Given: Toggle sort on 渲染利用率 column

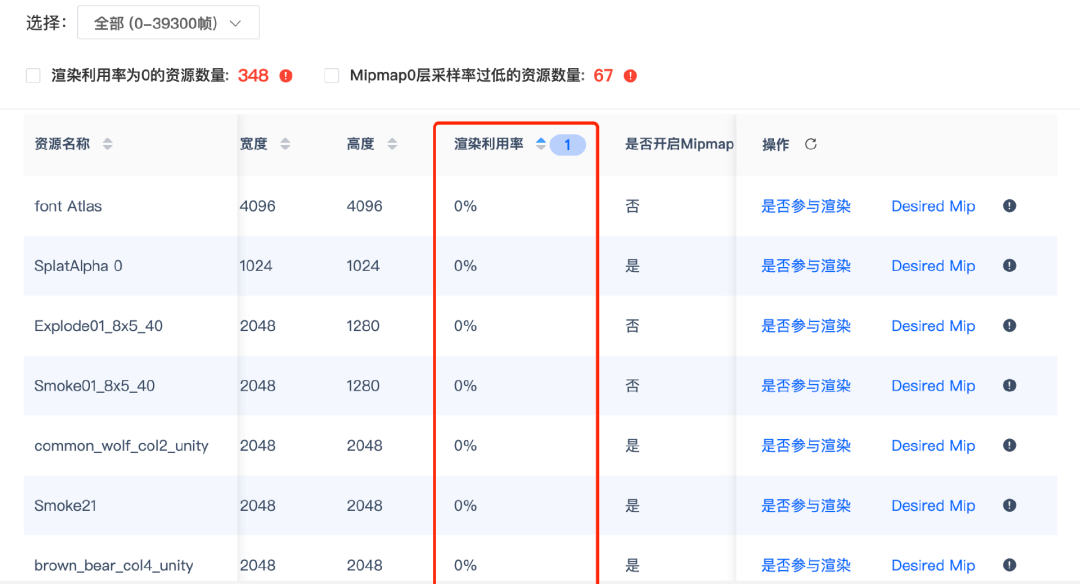Looking at the screenshot, I should [541, 143].
